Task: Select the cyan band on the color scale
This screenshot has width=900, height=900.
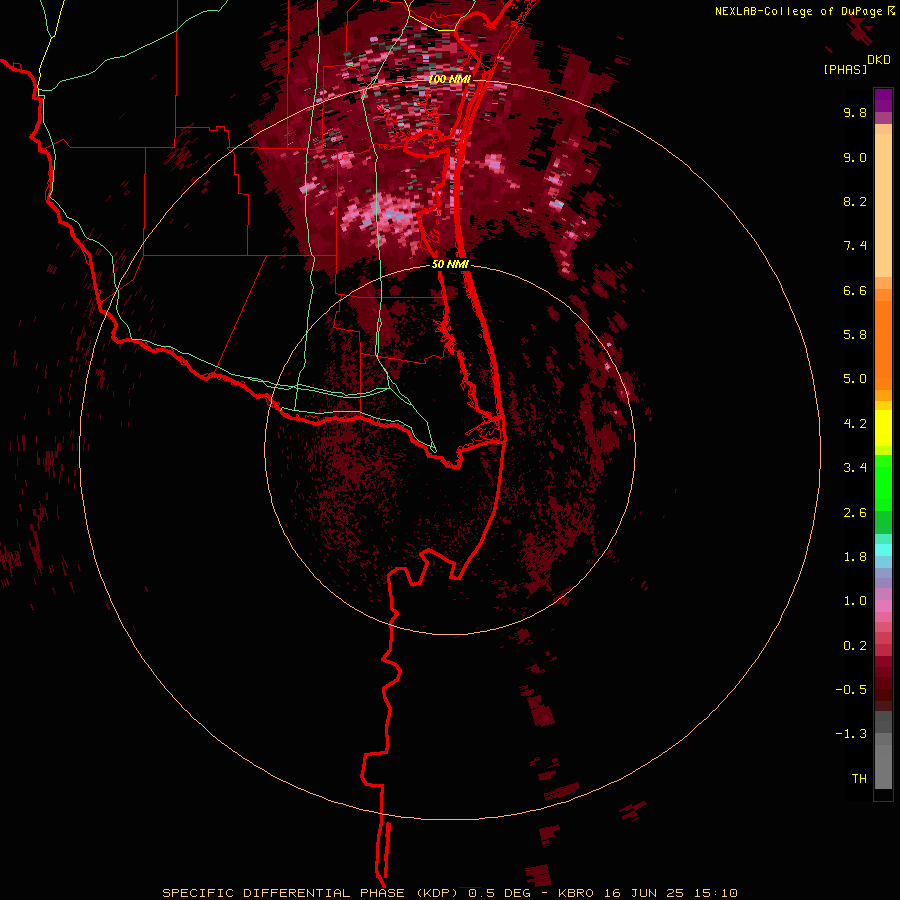Action: coord(883,550)
